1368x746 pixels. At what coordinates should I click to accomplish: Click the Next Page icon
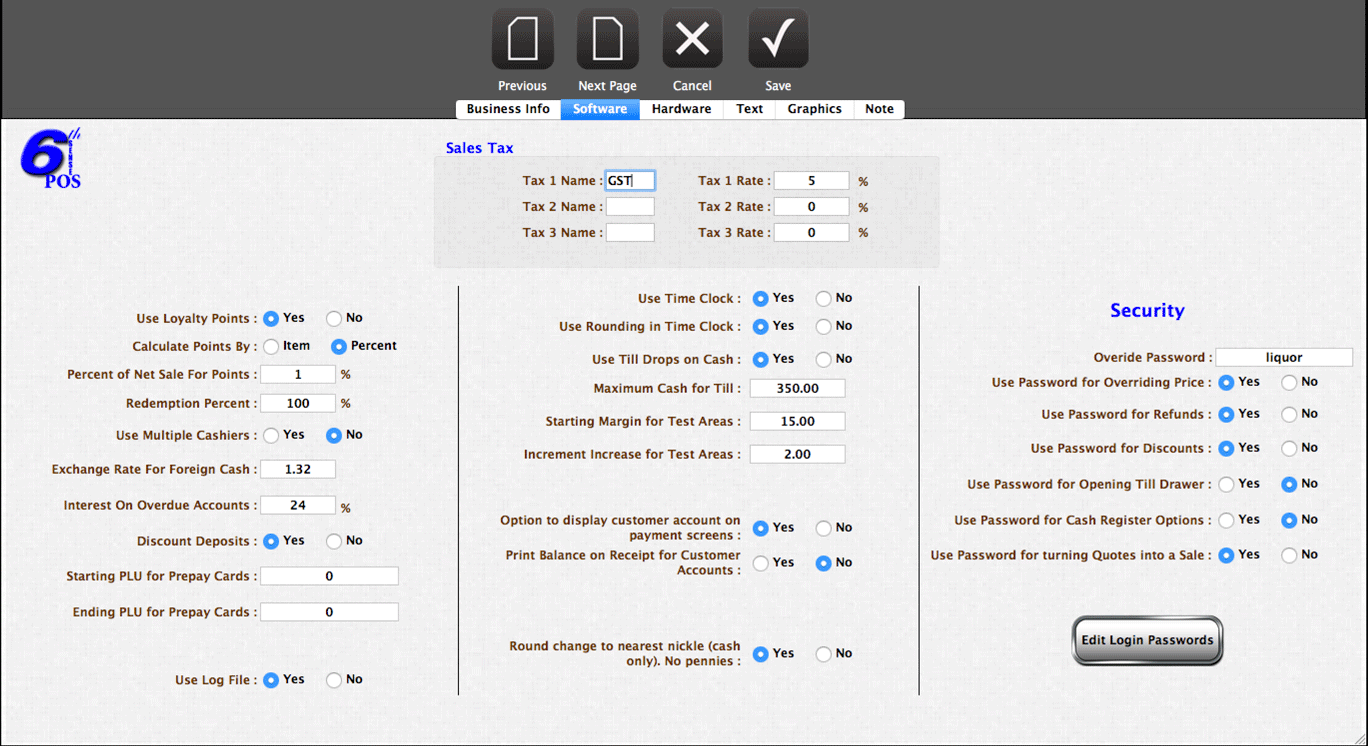click(607, 40)
